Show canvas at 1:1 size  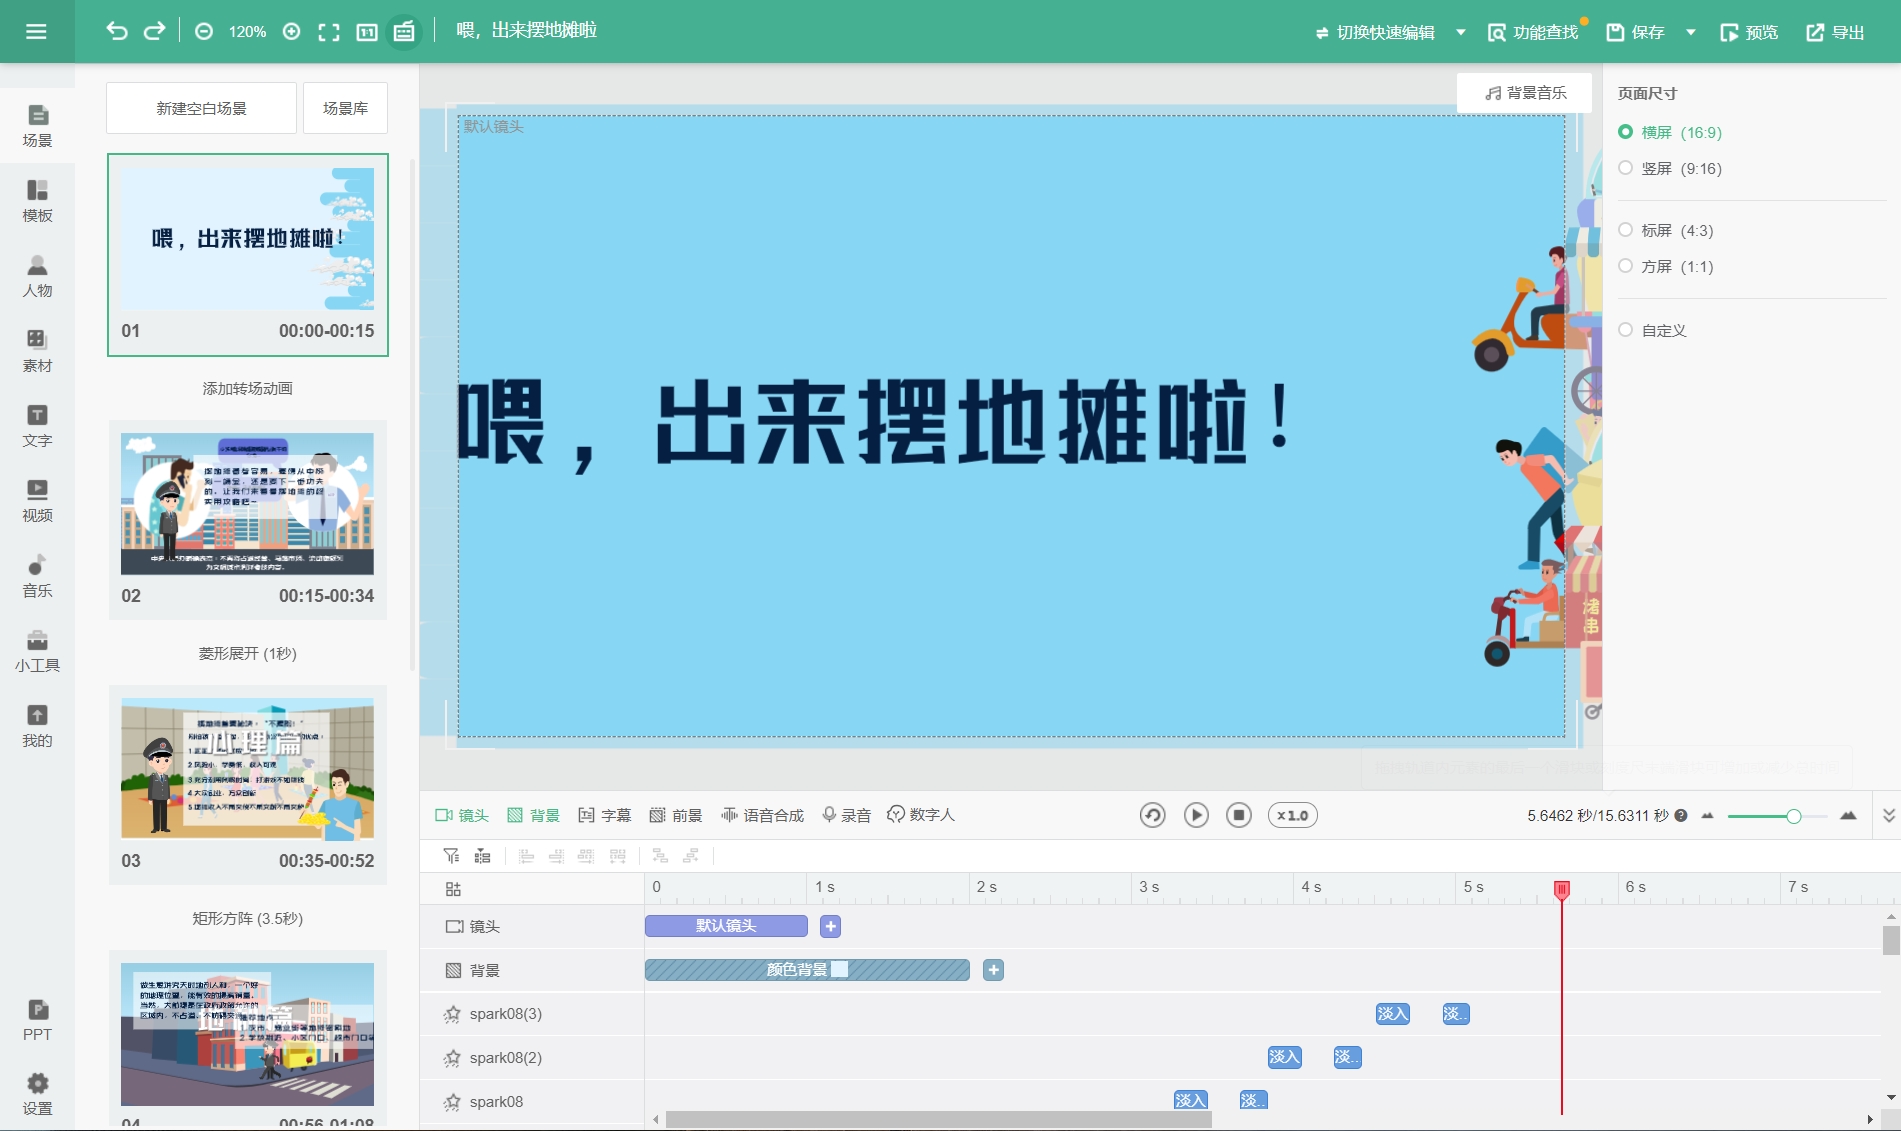pos(367,32)
